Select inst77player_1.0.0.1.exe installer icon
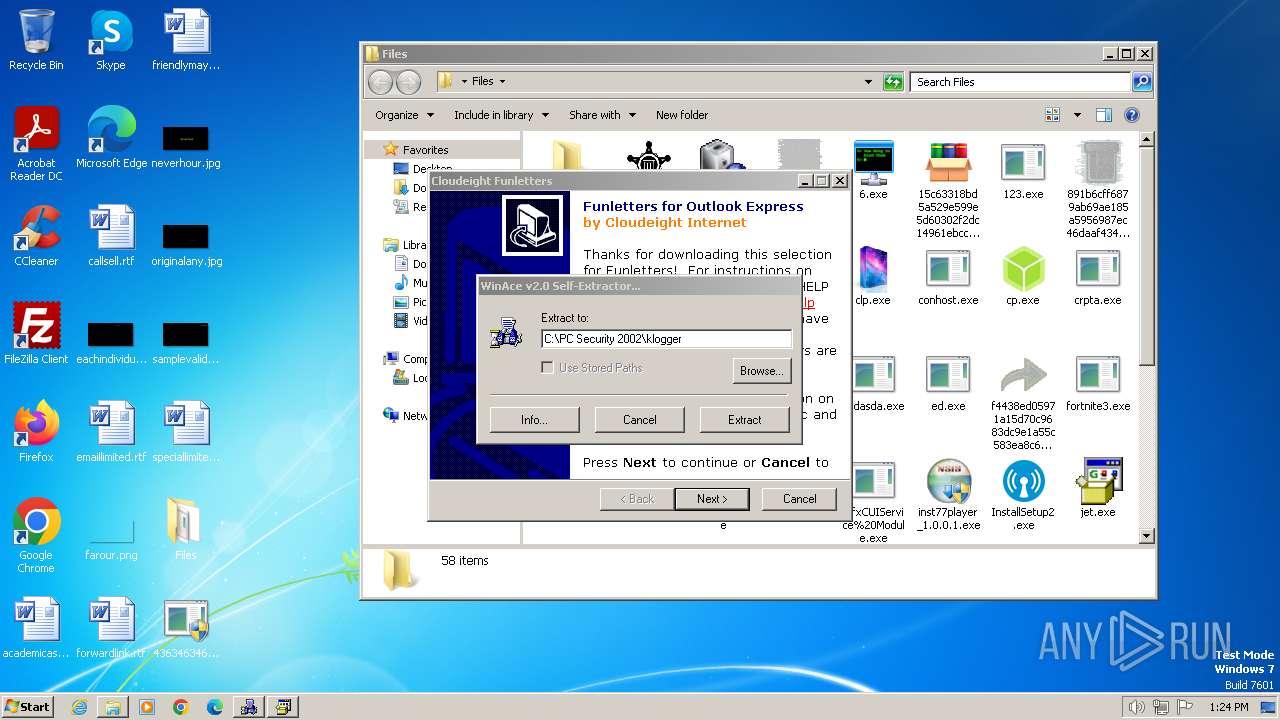The width and height of the screenshot is (1280, 720). coord(948,495)
